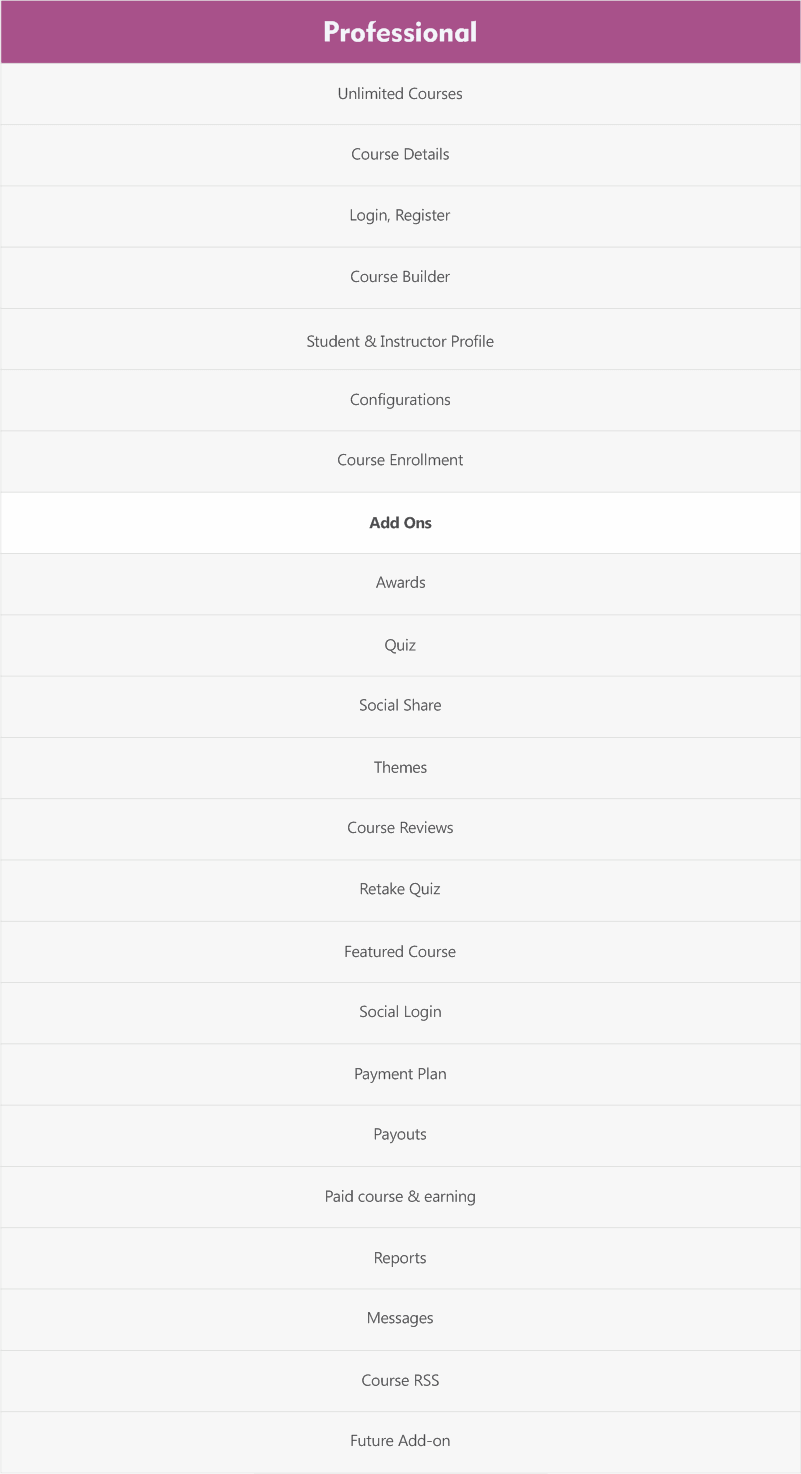Select the Course Reviews row
The width and height of the screenshot is (801, 1474).
(400, 828)
